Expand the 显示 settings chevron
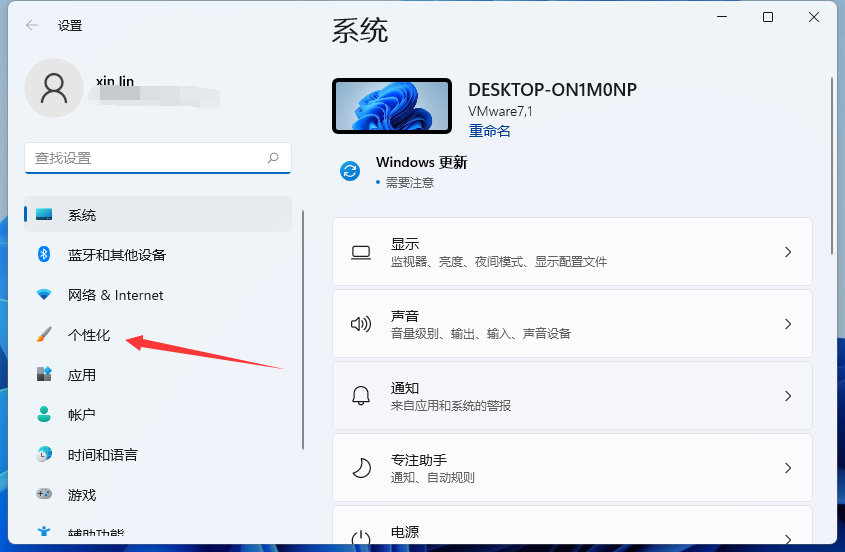845x552 pixels. (x=788, y=252)
